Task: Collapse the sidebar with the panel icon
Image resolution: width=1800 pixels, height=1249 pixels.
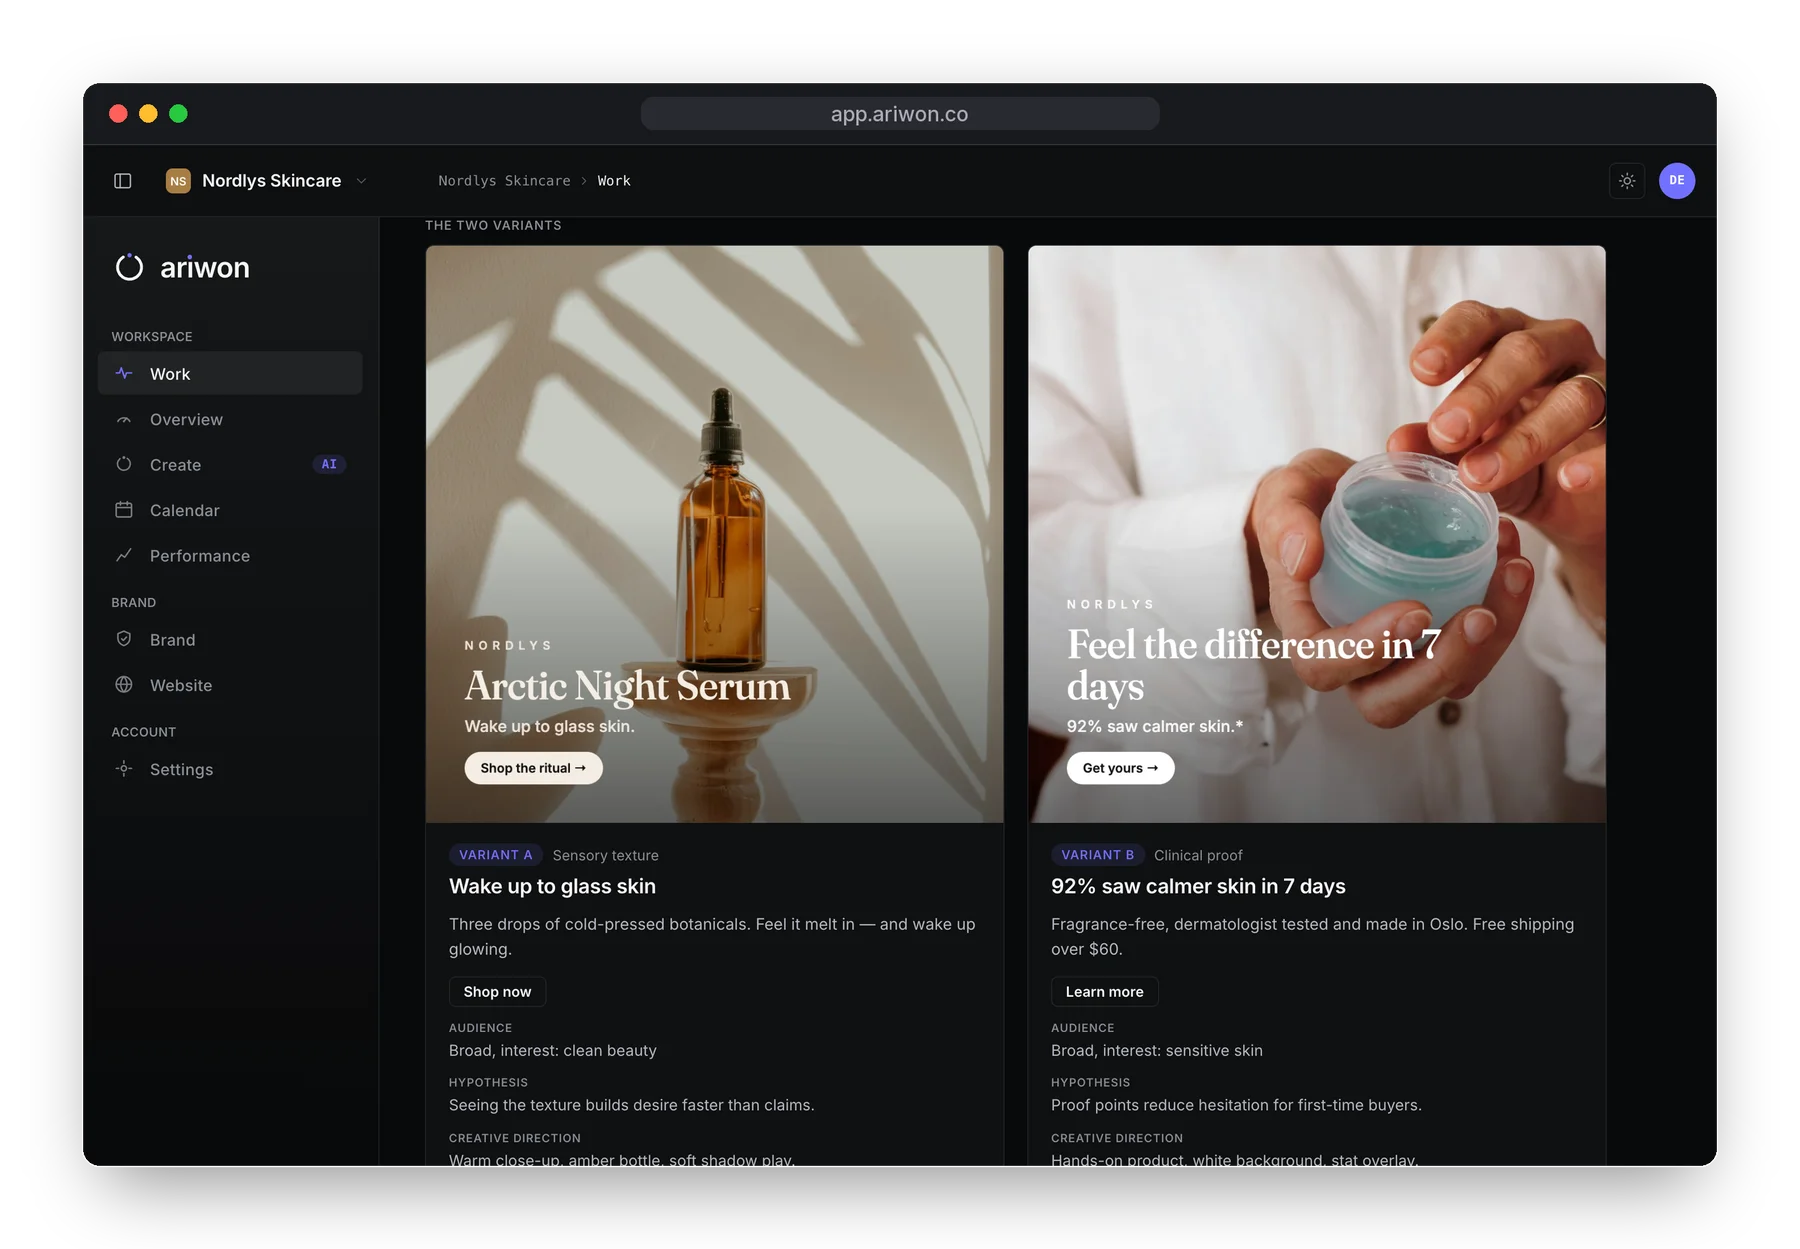Action: click(123, 181)
